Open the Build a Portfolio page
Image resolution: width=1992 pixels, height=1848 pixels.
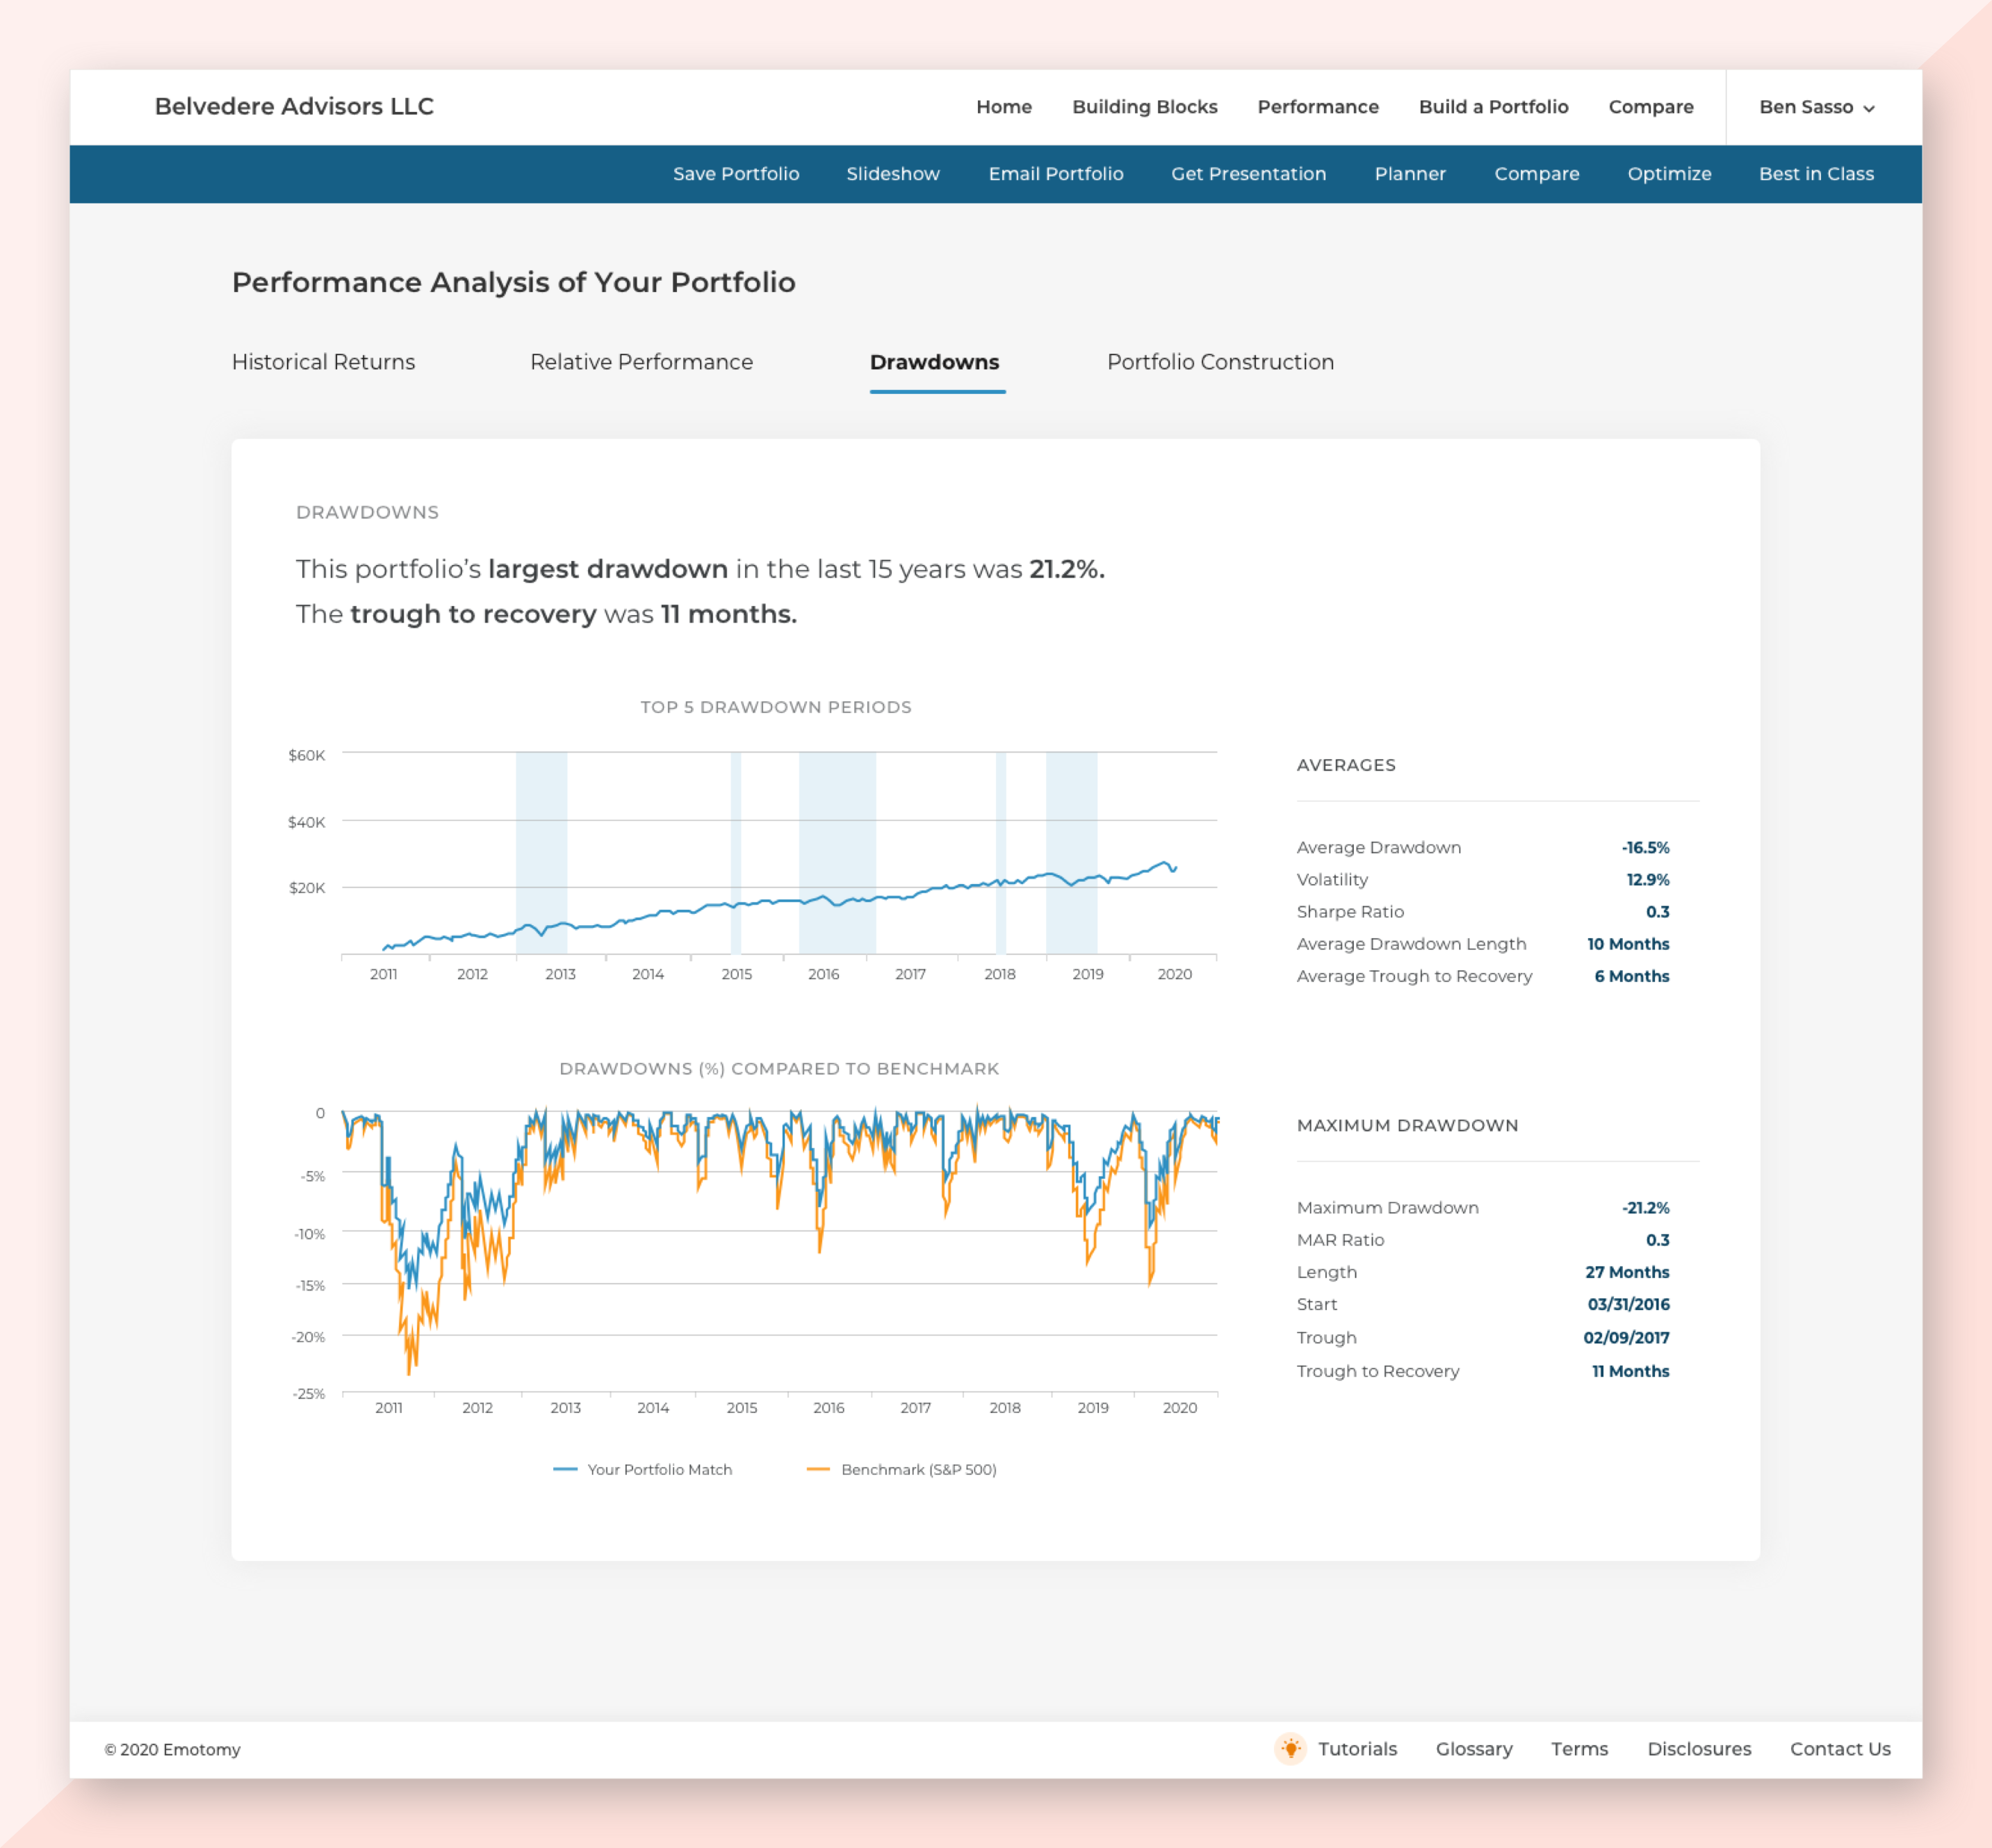pos(1493,107)
